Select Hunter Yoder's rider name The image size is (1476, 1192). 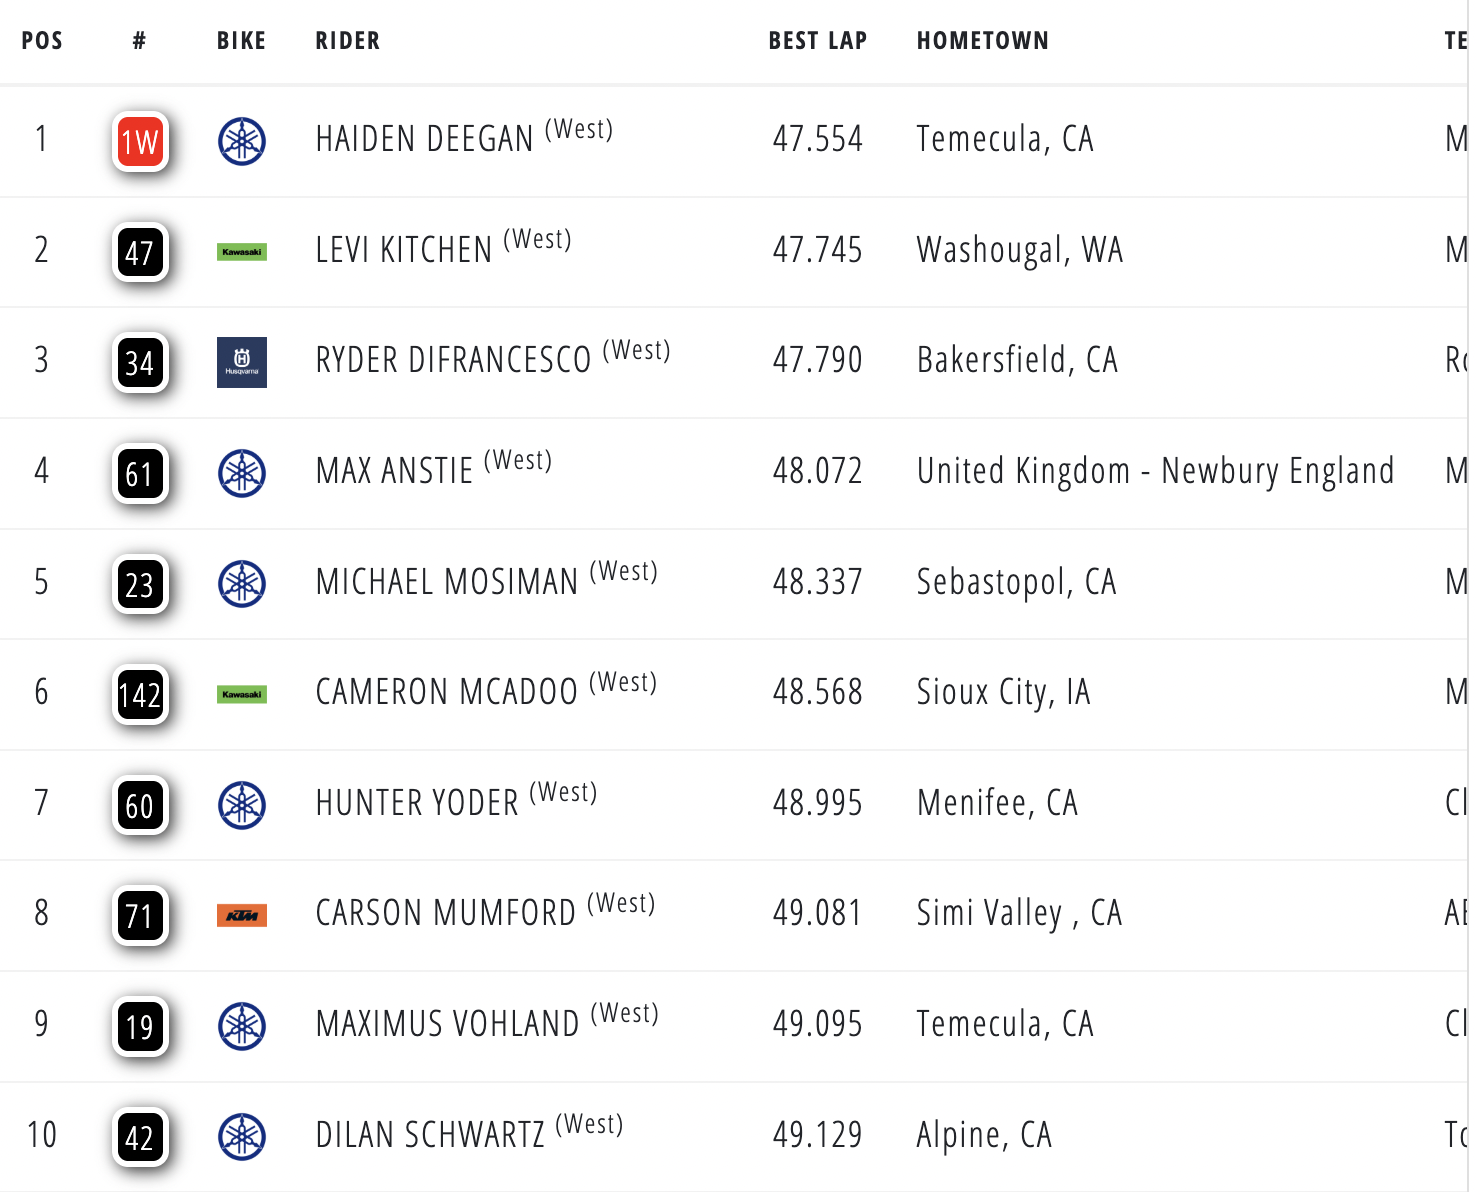(x=417, y=803)
